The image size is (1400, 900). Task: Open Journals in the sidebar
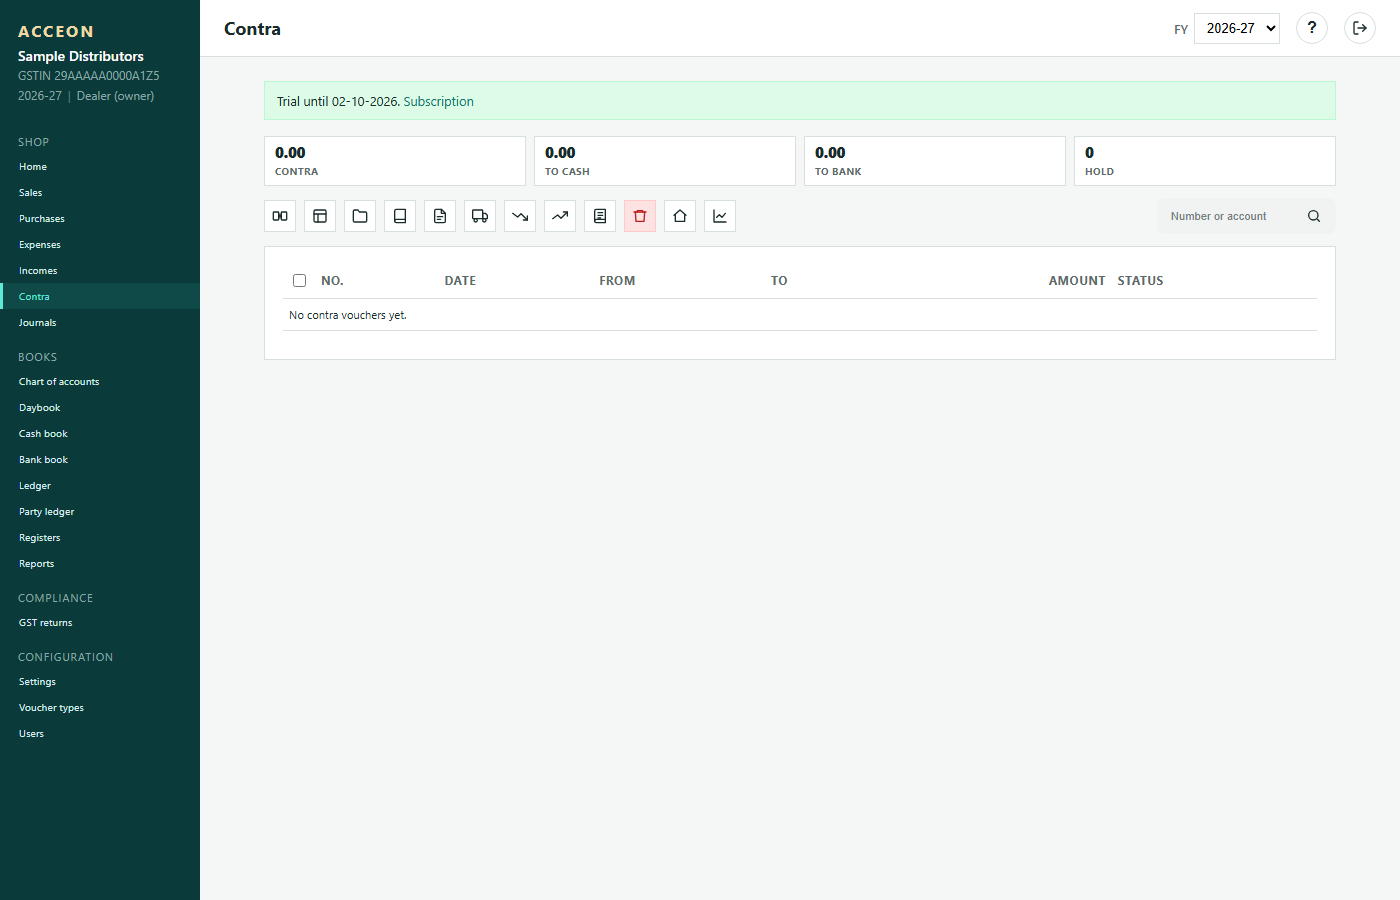(100, 323)
